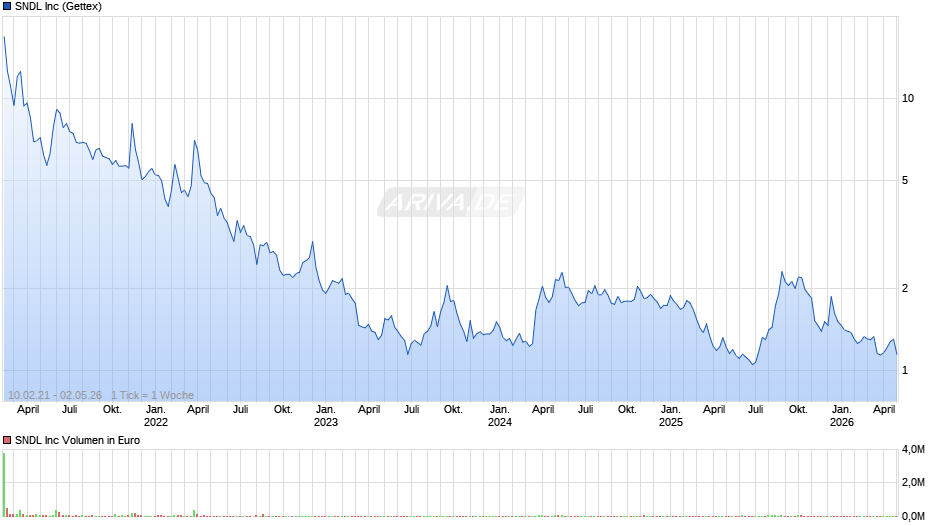Click the tall green volume bar at chart start
This screenshot has width=940, height=526.
pyautogui.click(x=4, y=485)
